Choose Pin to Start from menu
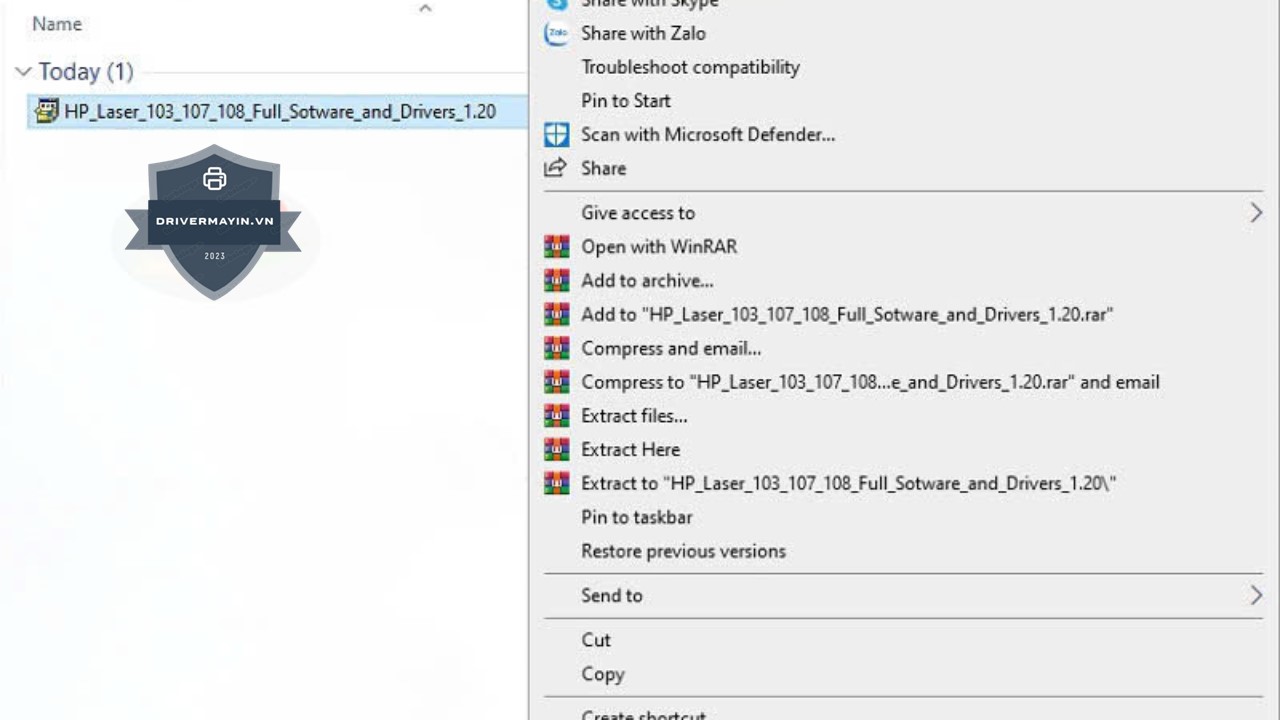The image size is (1280, 720). [x=625, y=101]
